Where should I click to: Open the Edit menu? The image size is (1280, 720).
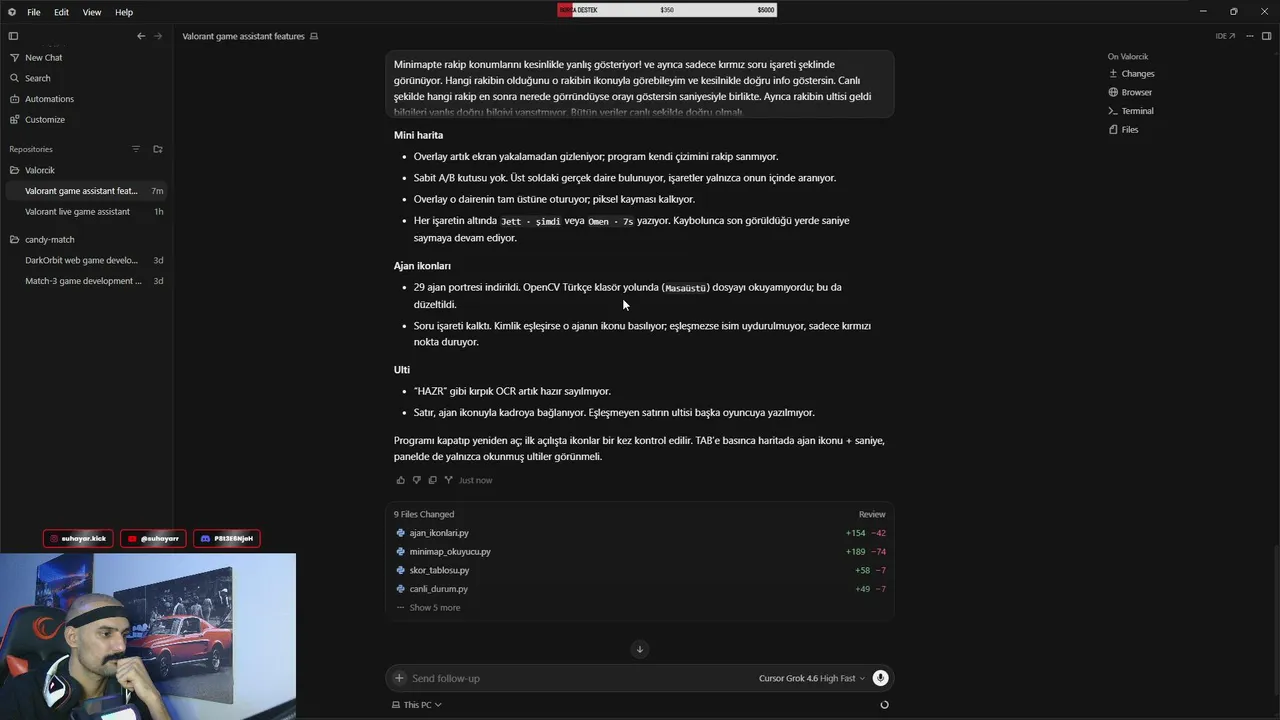click(x=61, y=12)
